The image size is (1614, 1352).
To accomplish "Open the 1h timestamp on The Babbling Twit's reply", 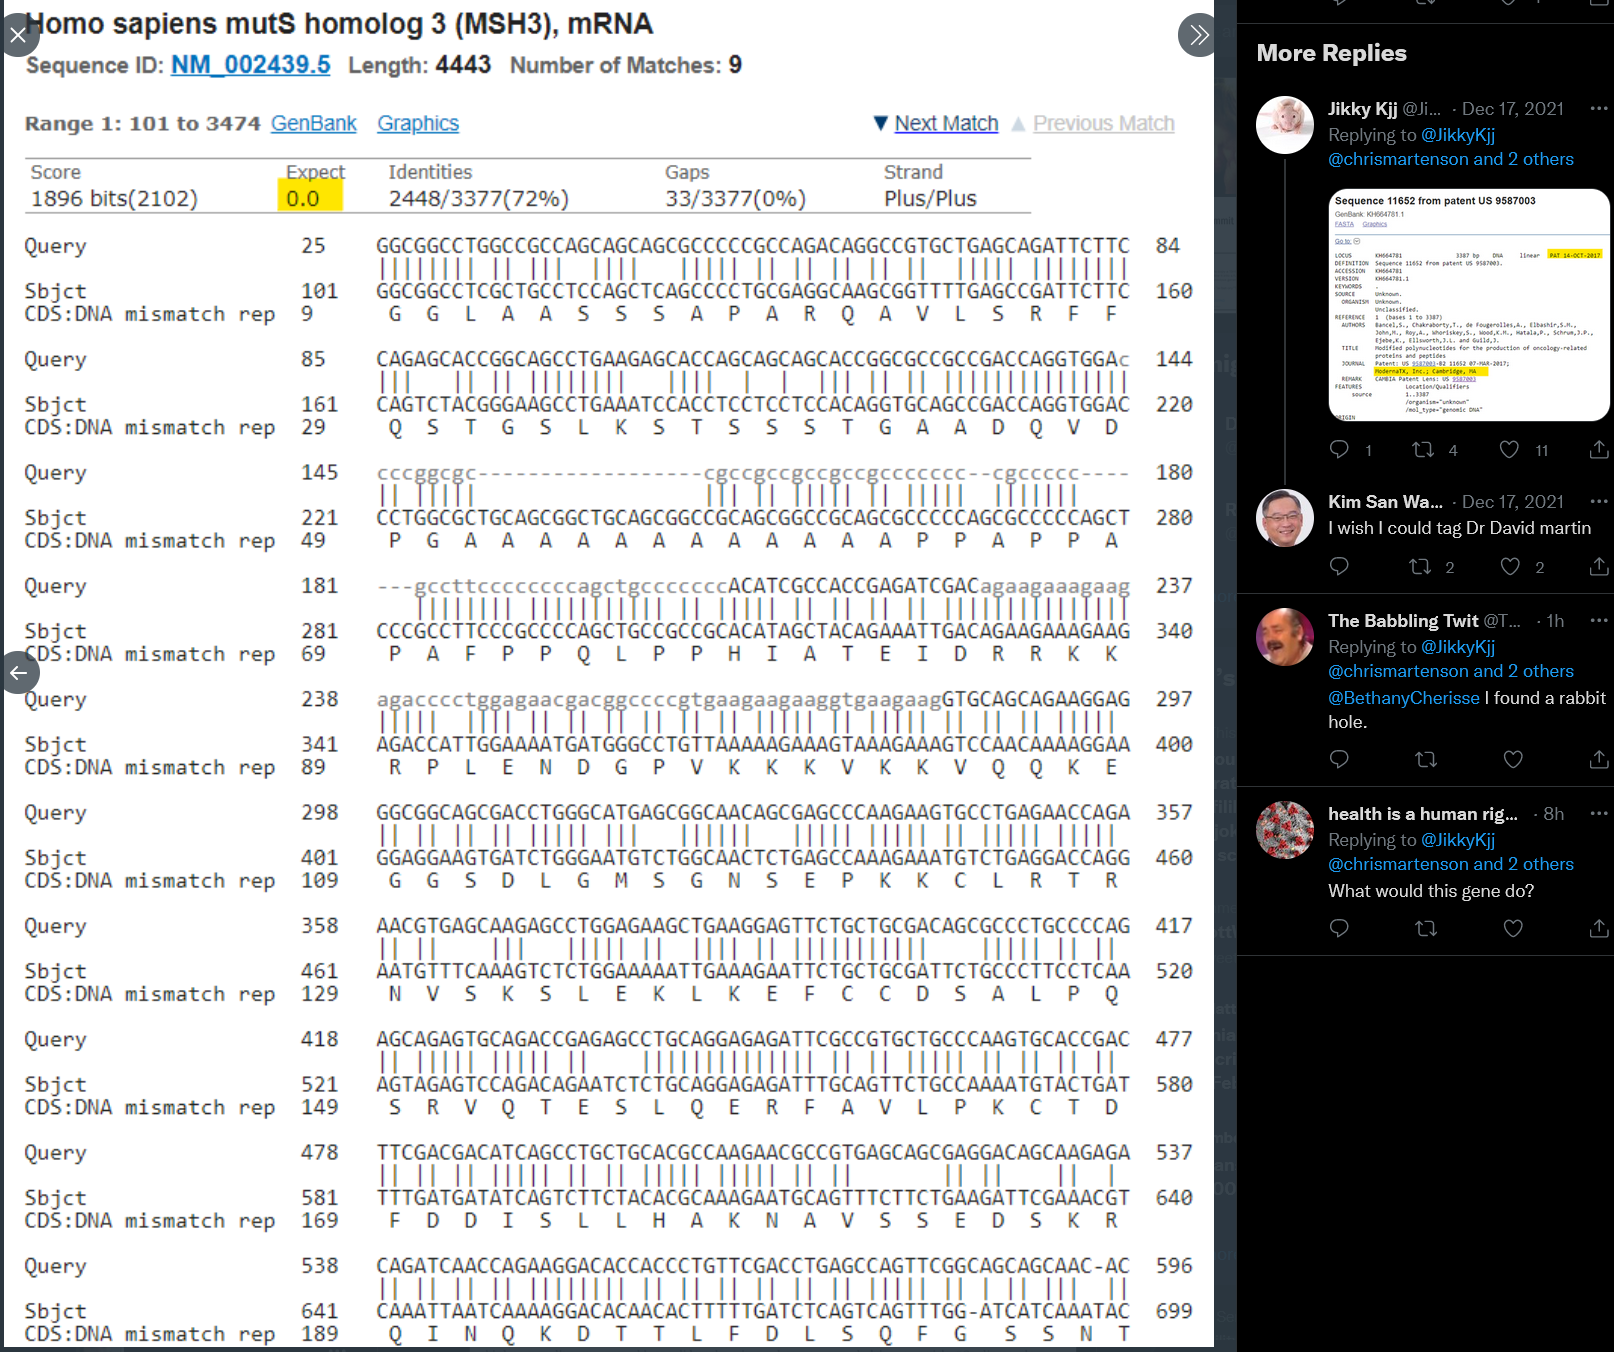I will (x=1555, y=621).
